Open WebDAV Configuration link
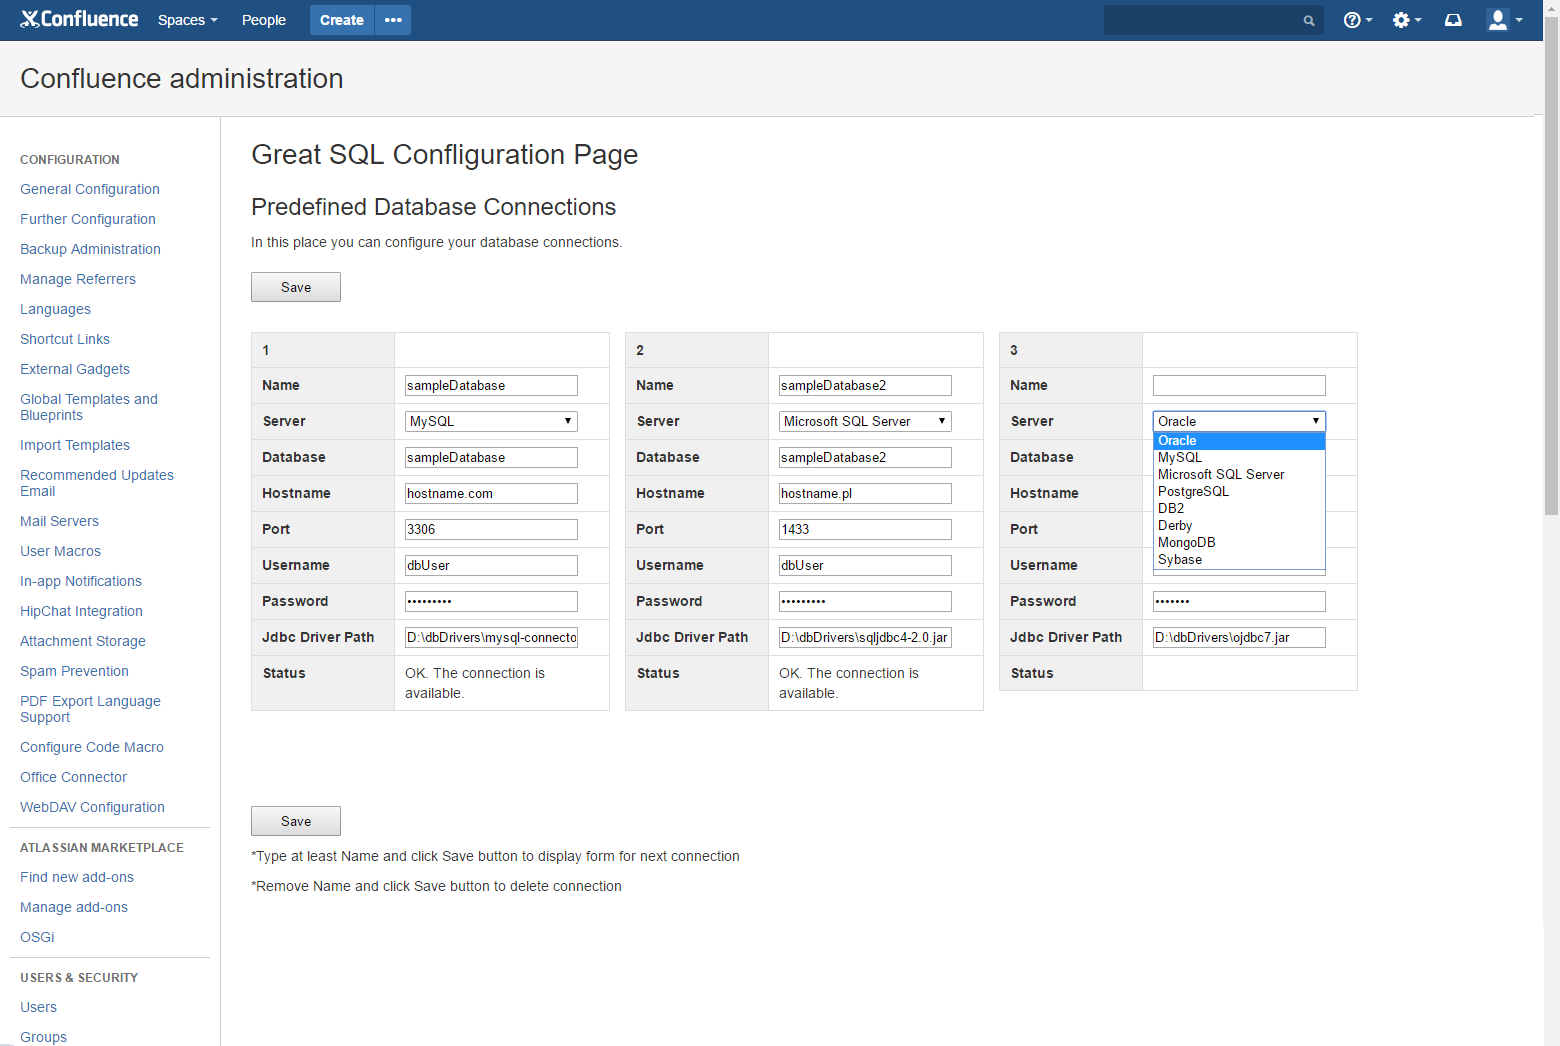1560x1046 pixels. pos(92,807)
